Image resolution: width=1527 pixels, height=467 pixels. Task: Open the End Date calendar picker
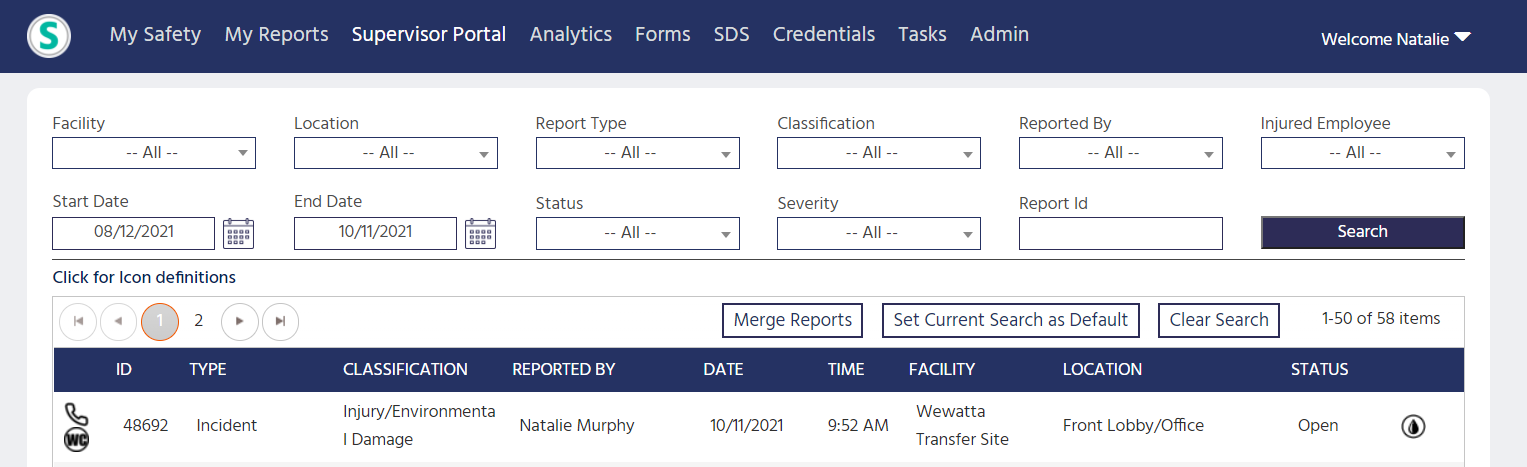pos(481,233)
